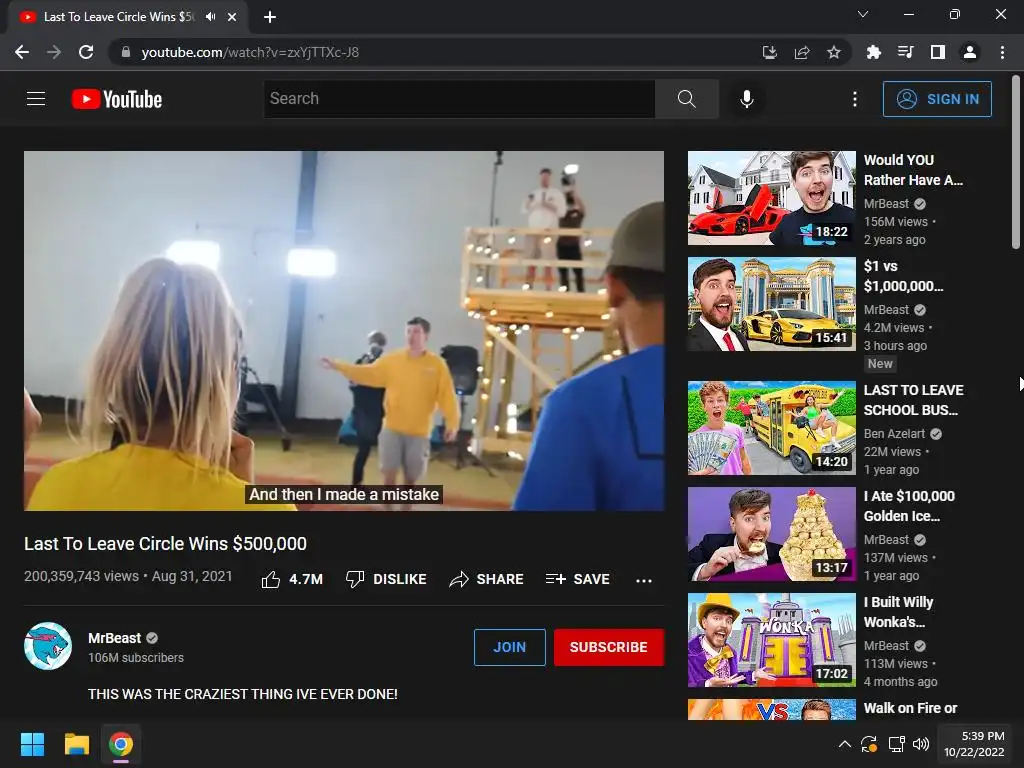Image resolution: width=1024 pixels, height=768 pixels.
Task: Click the video title 'Last To Leave Circle Wins $500,000'
Action: pyautogui.click(x=165, y=543)
